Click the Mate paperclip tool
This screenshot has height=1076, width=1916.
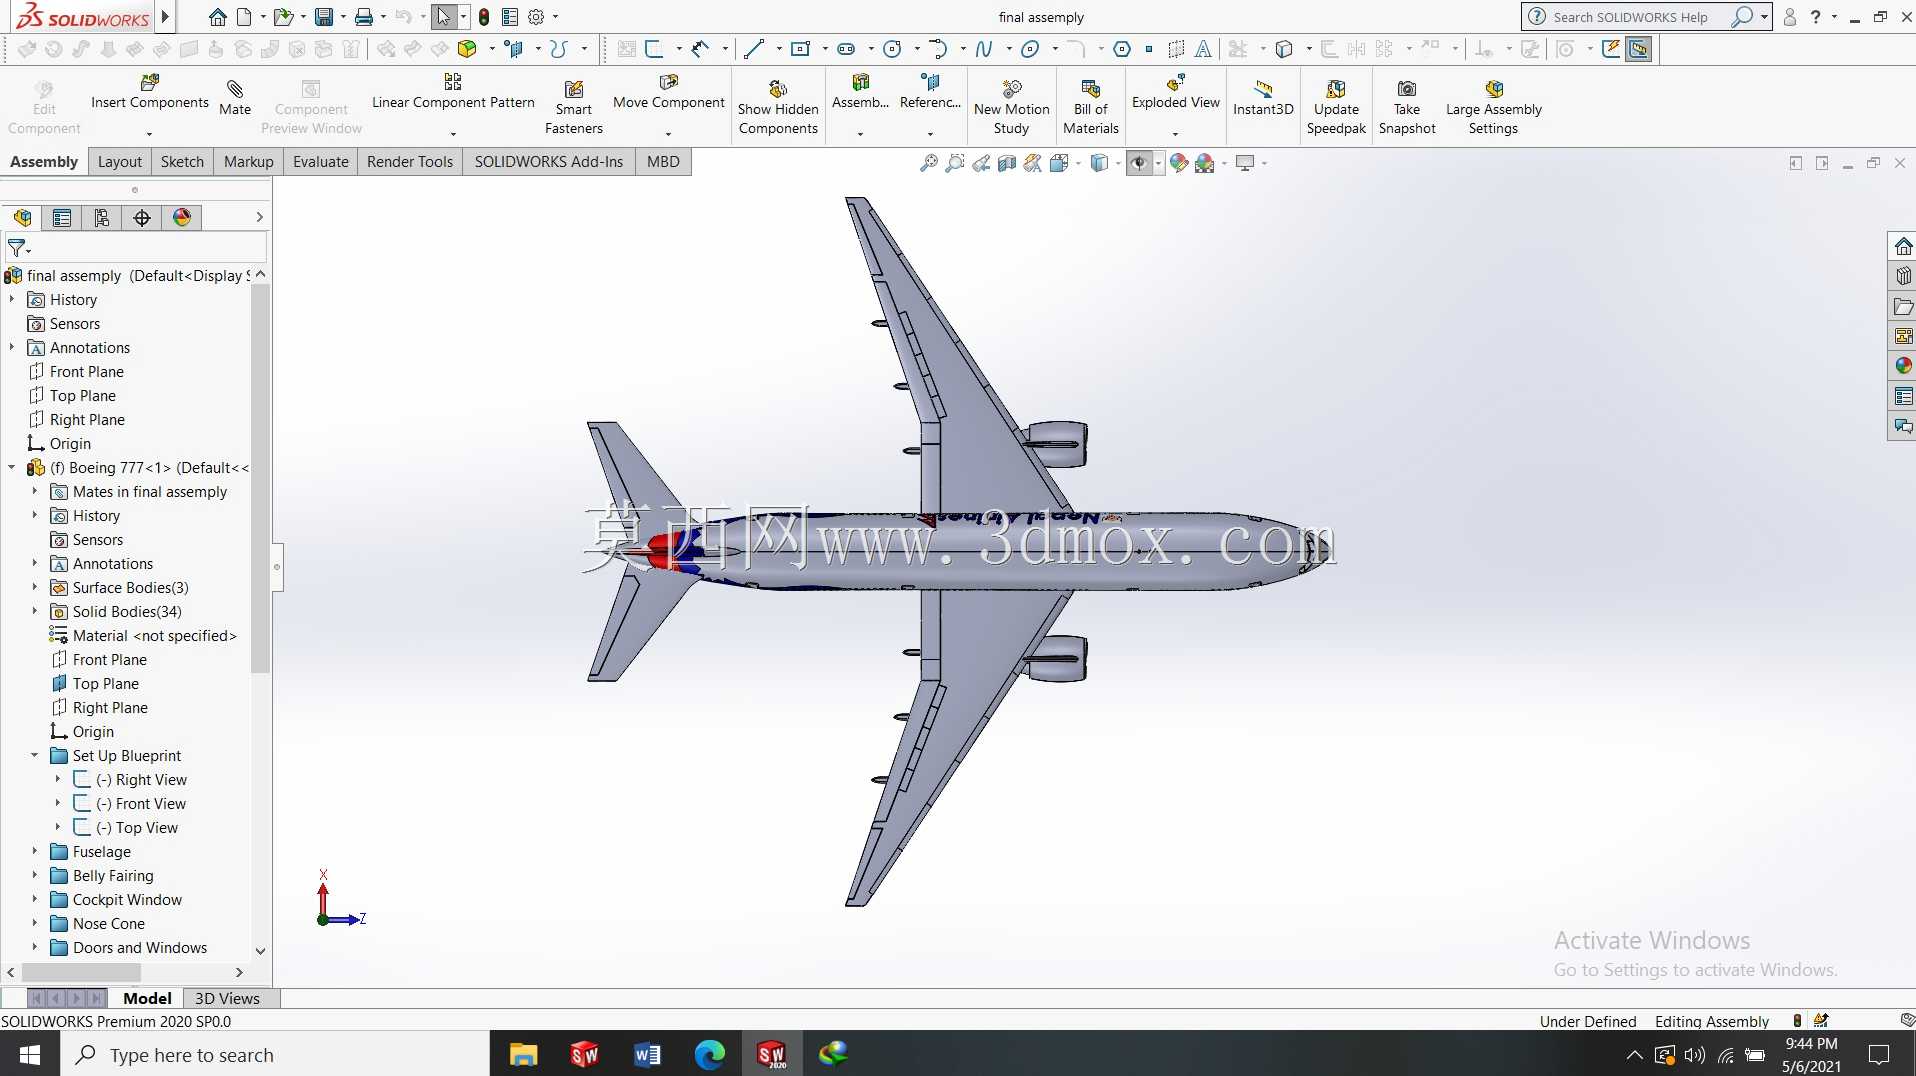coord(235,98)
